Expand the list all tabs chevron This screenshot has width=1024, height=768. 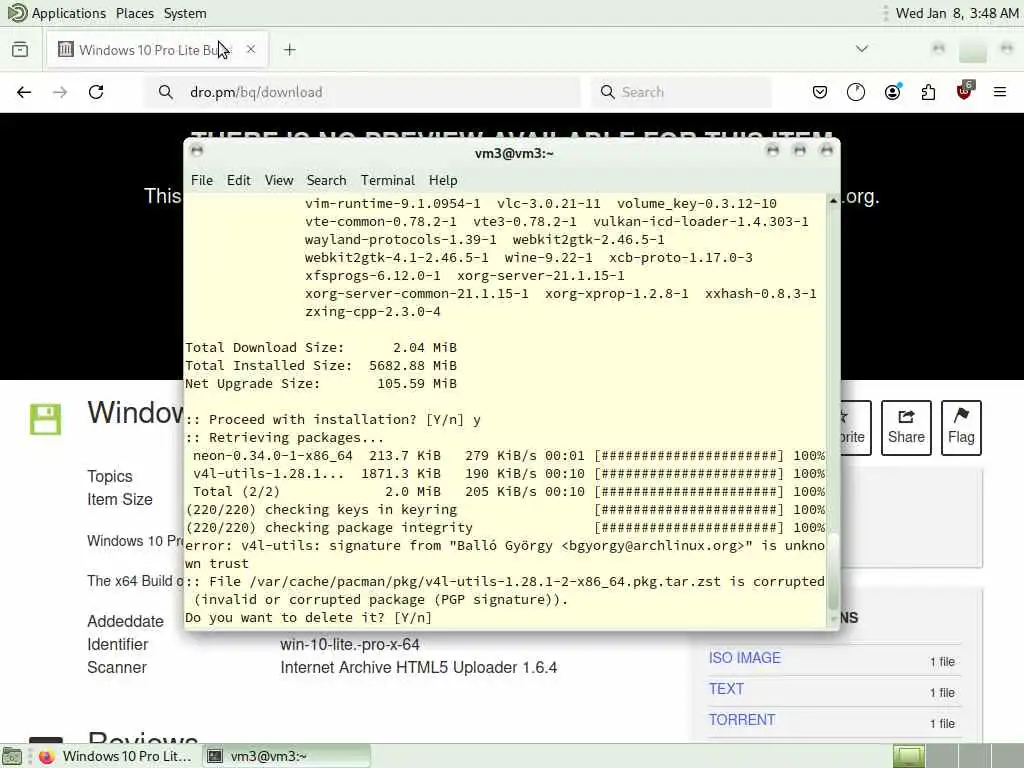point(862,49)
